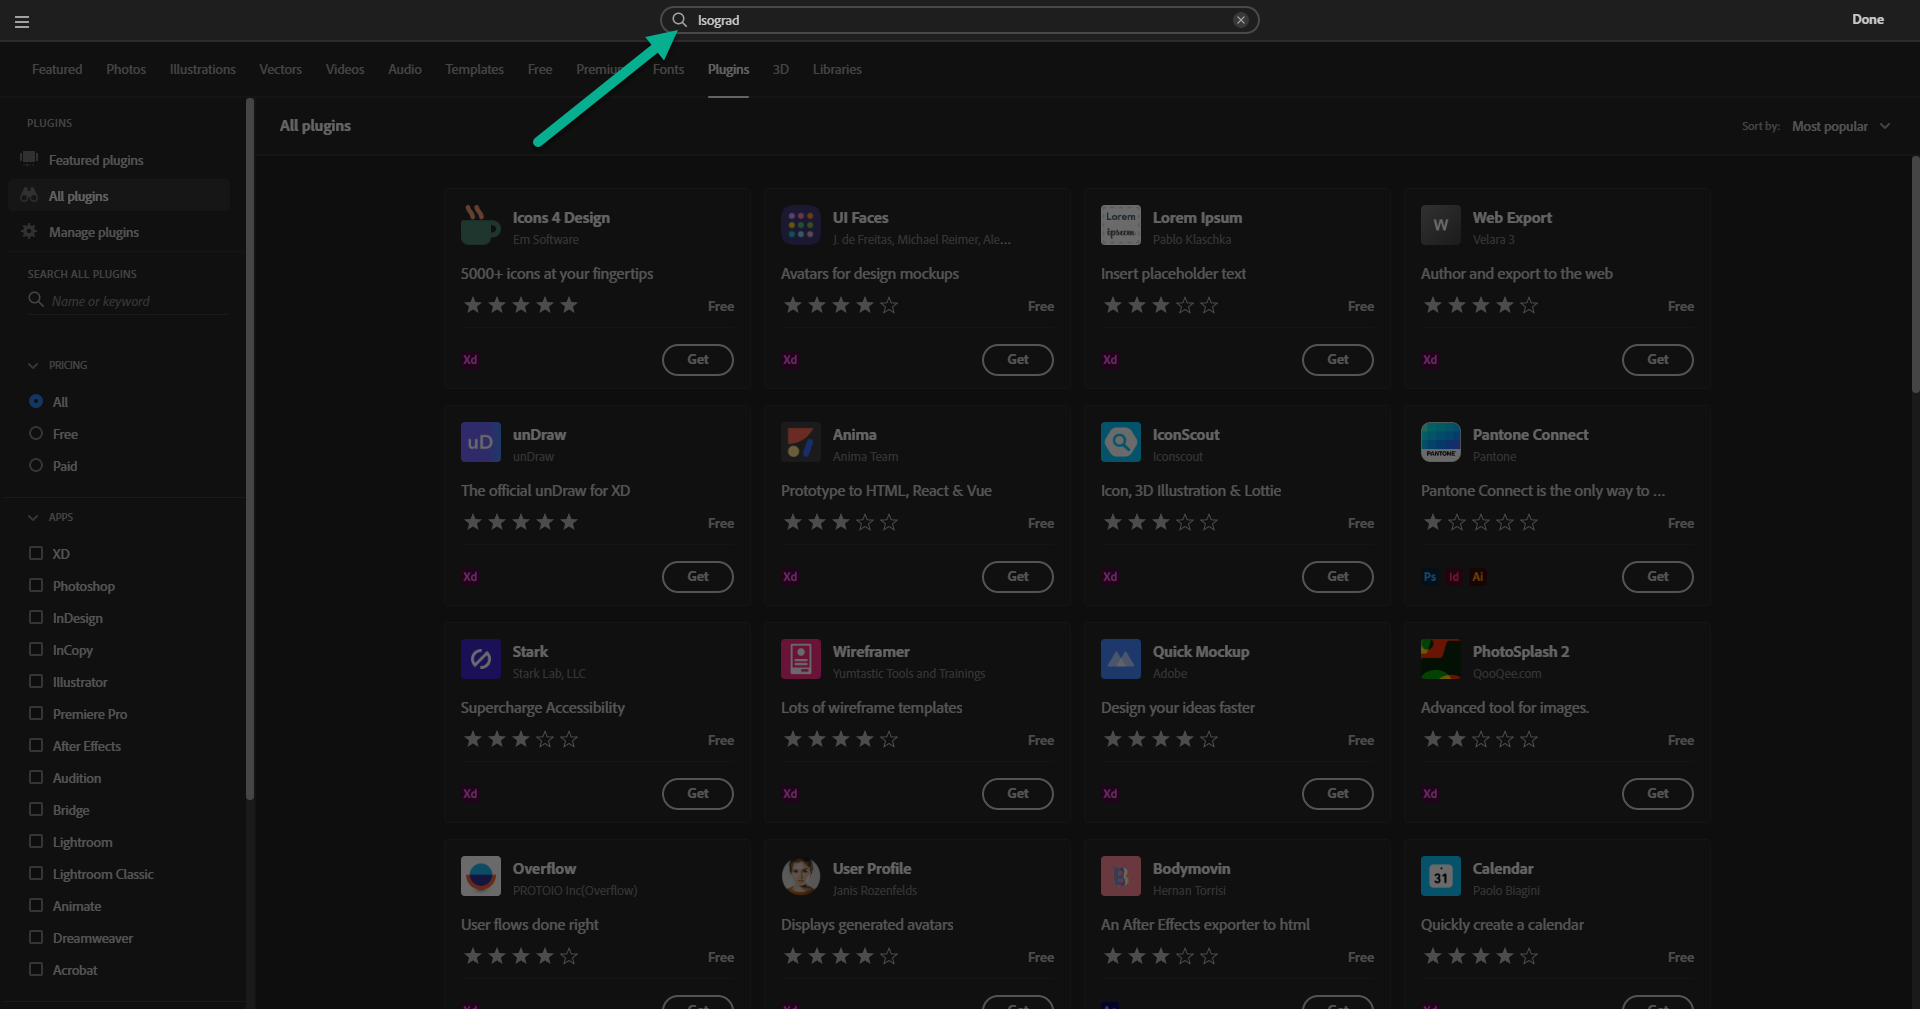Screen dimensions: 1920x1009
Task: Clear the search text with the X icon
Action: (1241, 20)
